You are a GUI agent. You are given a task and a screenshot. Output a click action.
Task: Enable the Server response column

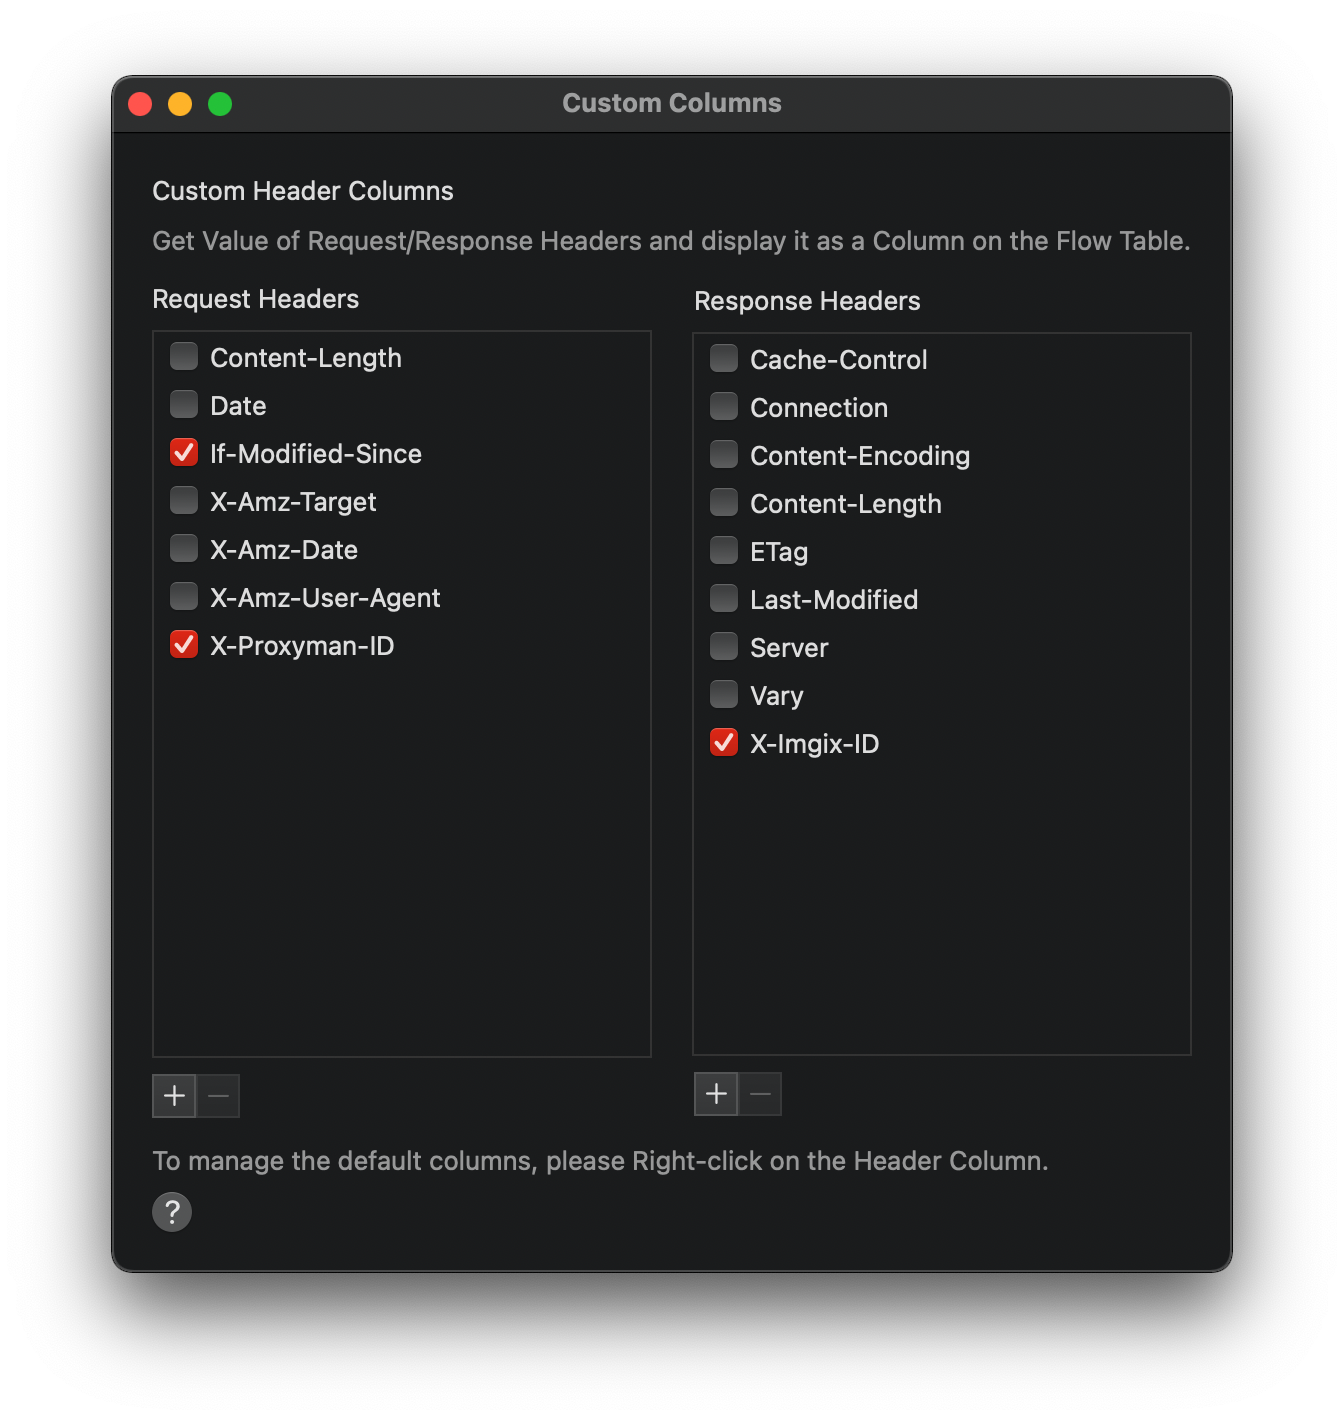(723, 646)
